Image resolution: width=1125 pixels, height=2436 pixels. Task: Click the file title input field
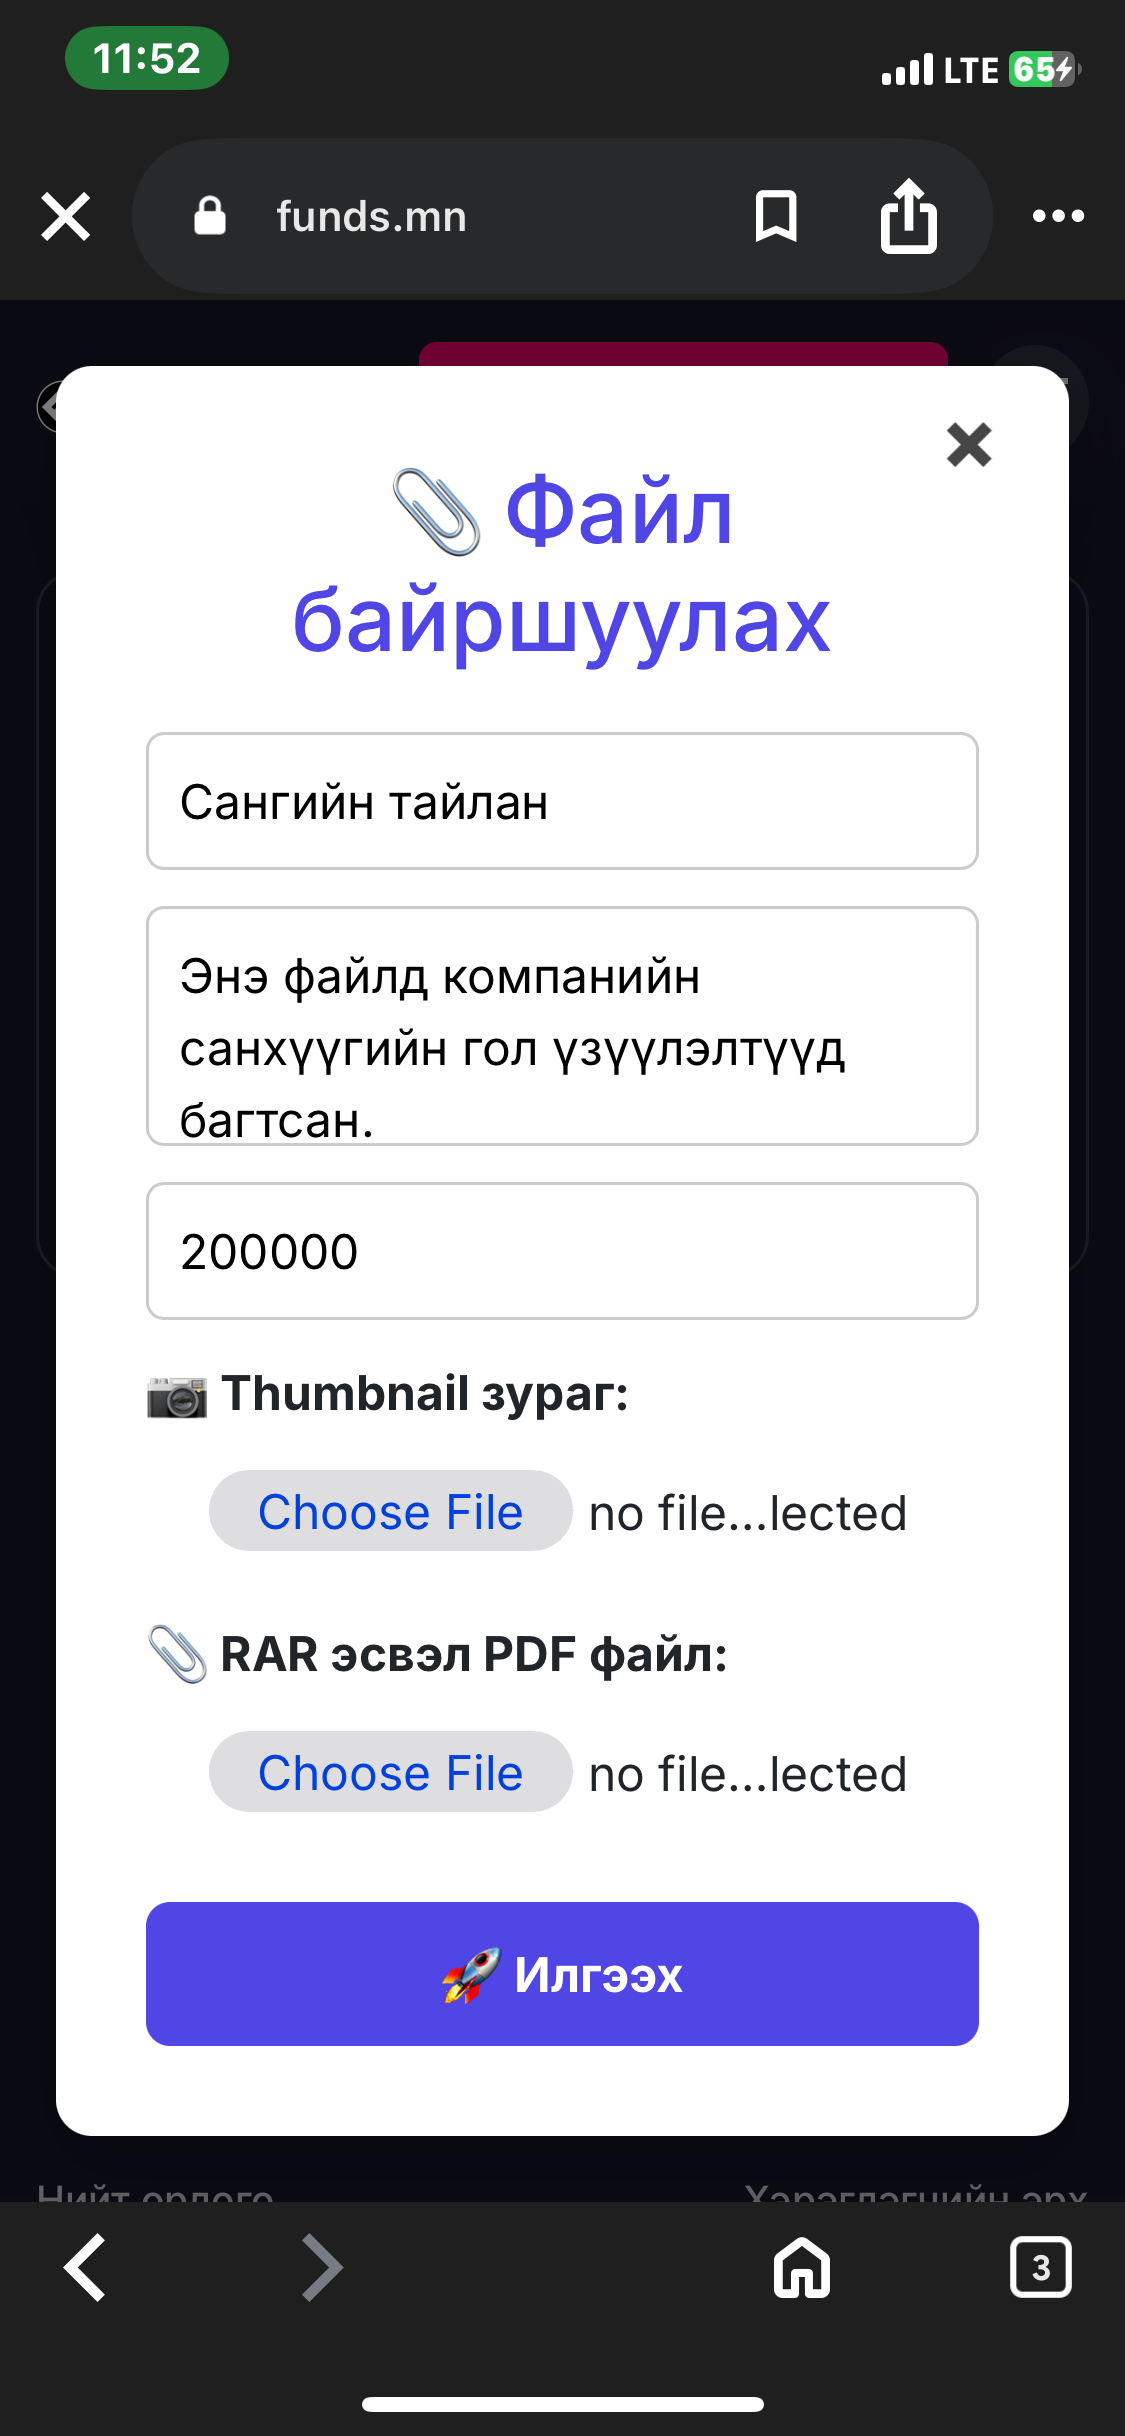(562, 801)
